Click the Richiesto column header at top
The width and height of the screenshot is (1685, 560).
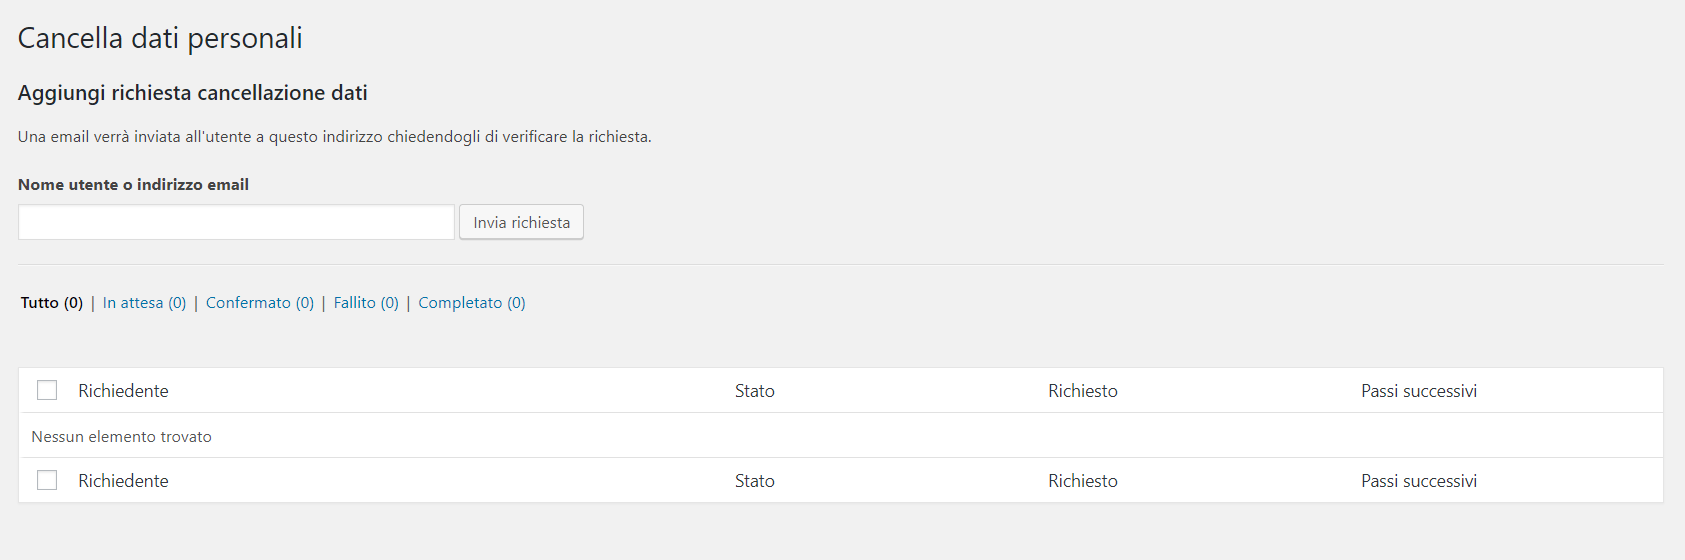[1083, 391]
